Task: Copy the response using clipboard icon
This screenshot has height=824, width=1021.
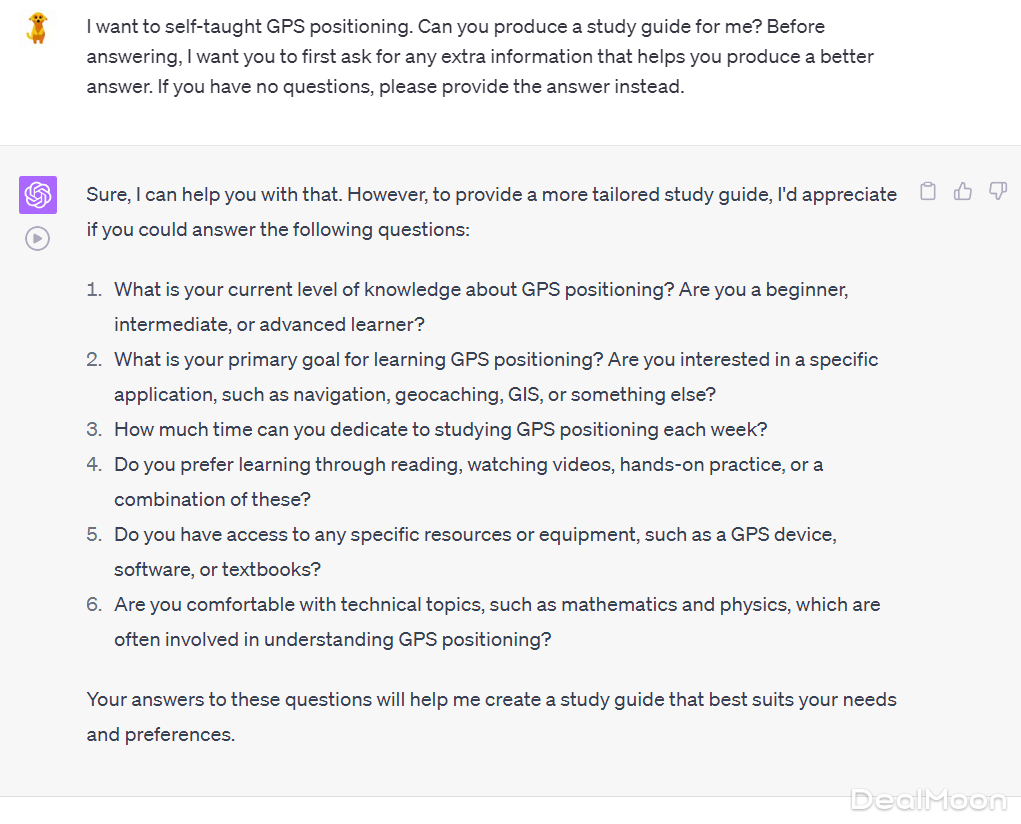Action: coord(928,191)
